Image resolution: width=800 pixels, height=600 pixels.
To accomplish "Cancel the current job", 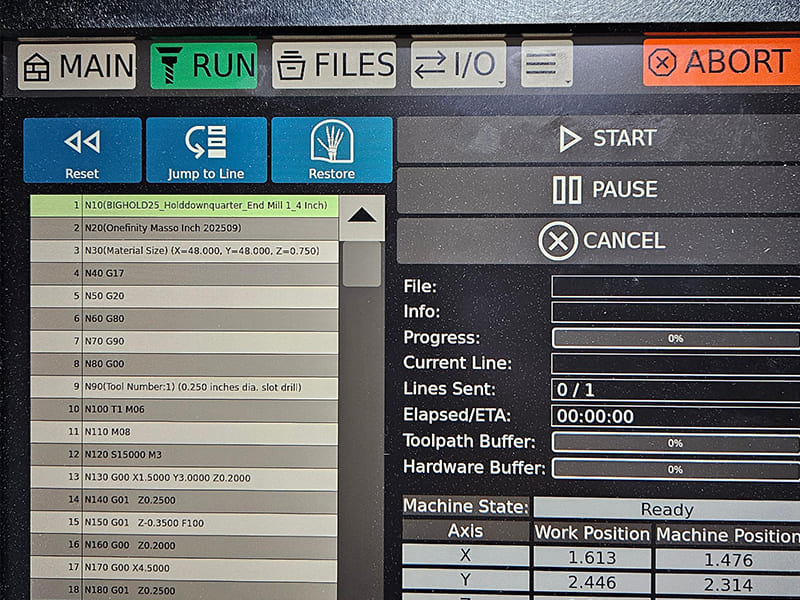I will click(598, 241).
